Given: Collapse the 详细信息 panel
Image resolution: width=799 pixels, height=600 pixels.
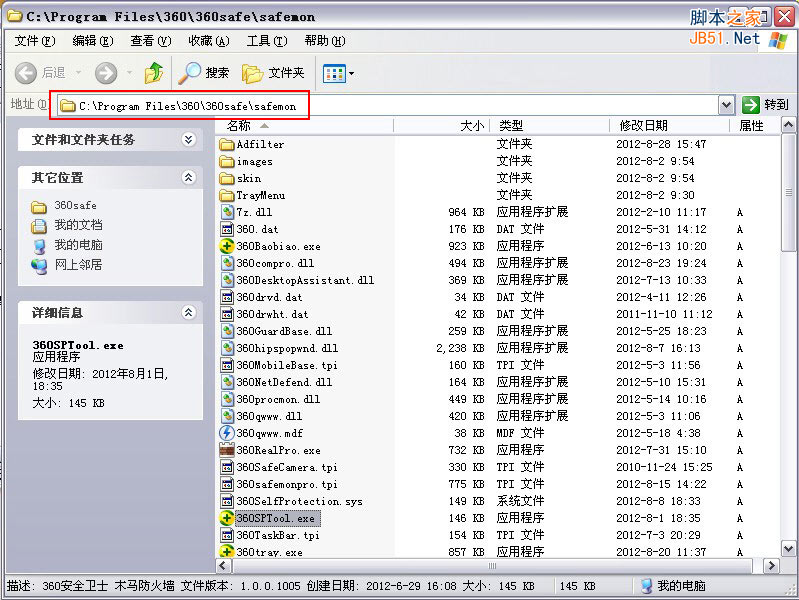Looking at the screenshot, I should pos(189,312).
